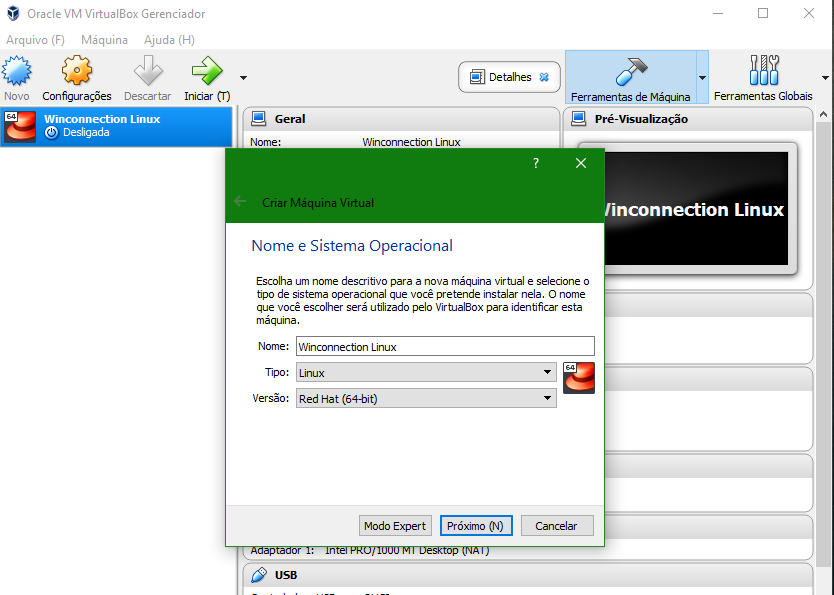Click the Modo Expert button
Viewport: 834px width, 595px height.
pyautogui.click(x=395, y=526)
